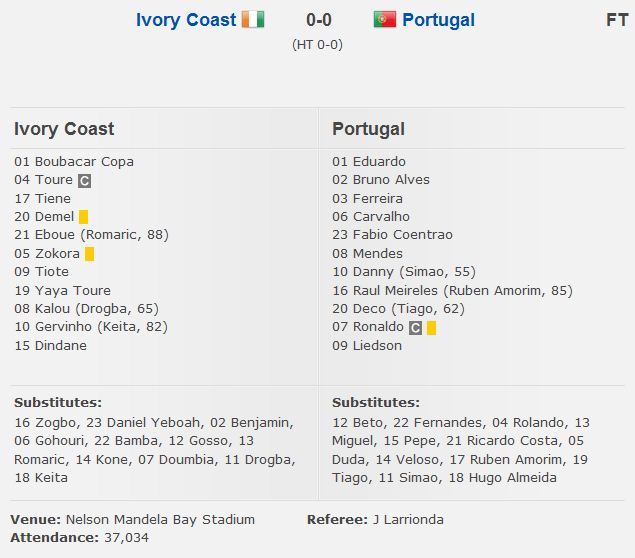Click the Portugal flag icon
Viewport: 635px width, 558px height.
coord(385,20)
